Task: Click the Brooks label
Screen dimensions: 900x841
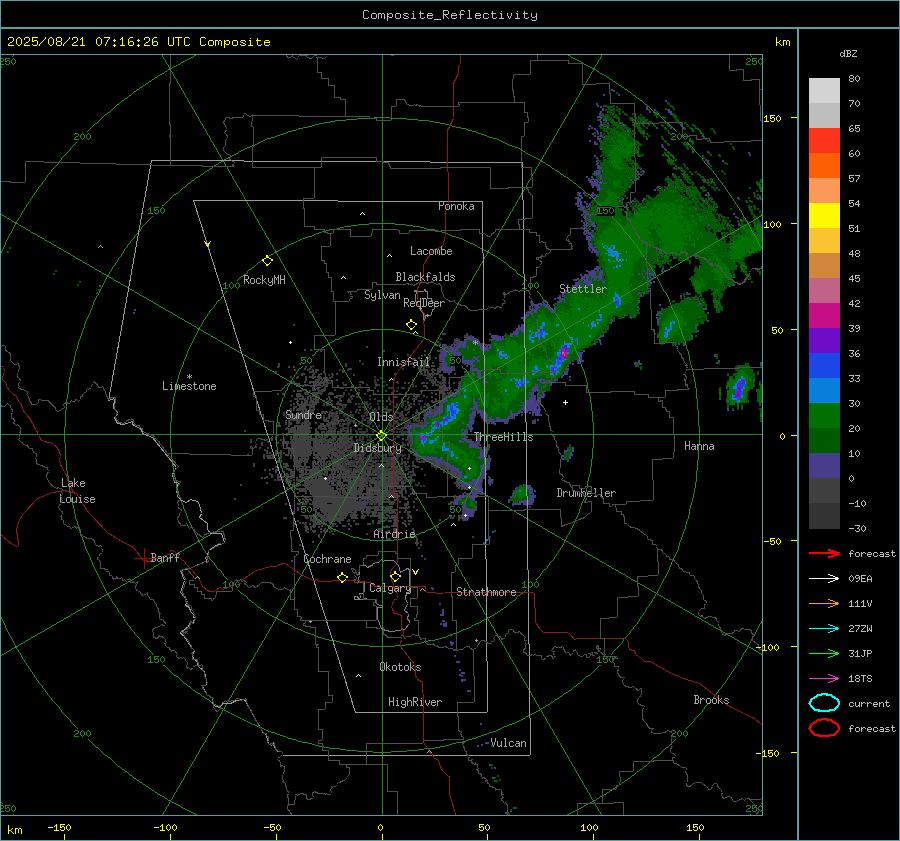Action: pyautogui.click(x=711, y=700)
